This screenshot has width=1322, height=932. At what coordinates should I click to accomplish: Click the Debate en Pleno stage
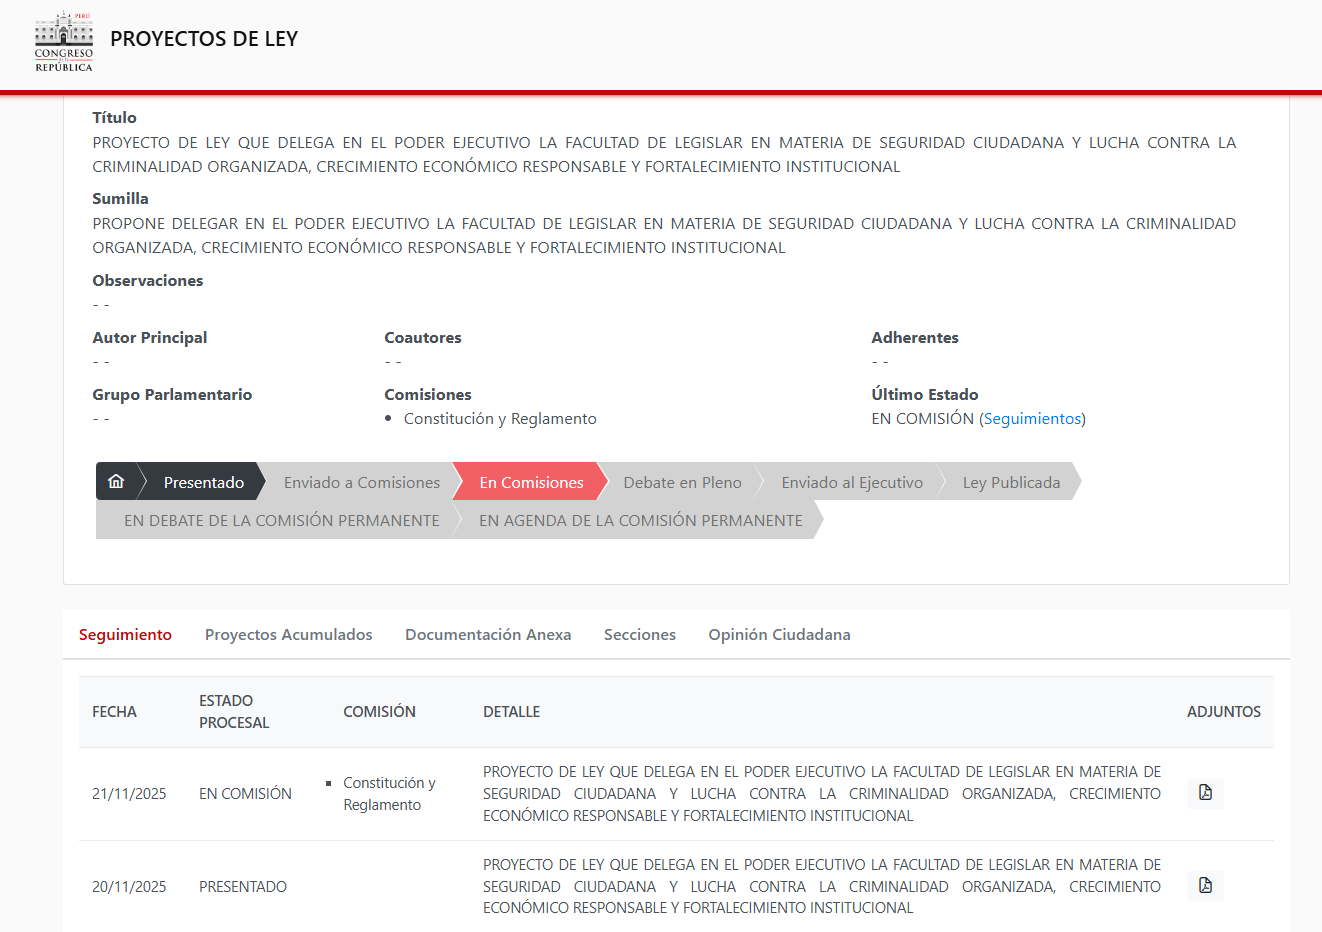682,481
